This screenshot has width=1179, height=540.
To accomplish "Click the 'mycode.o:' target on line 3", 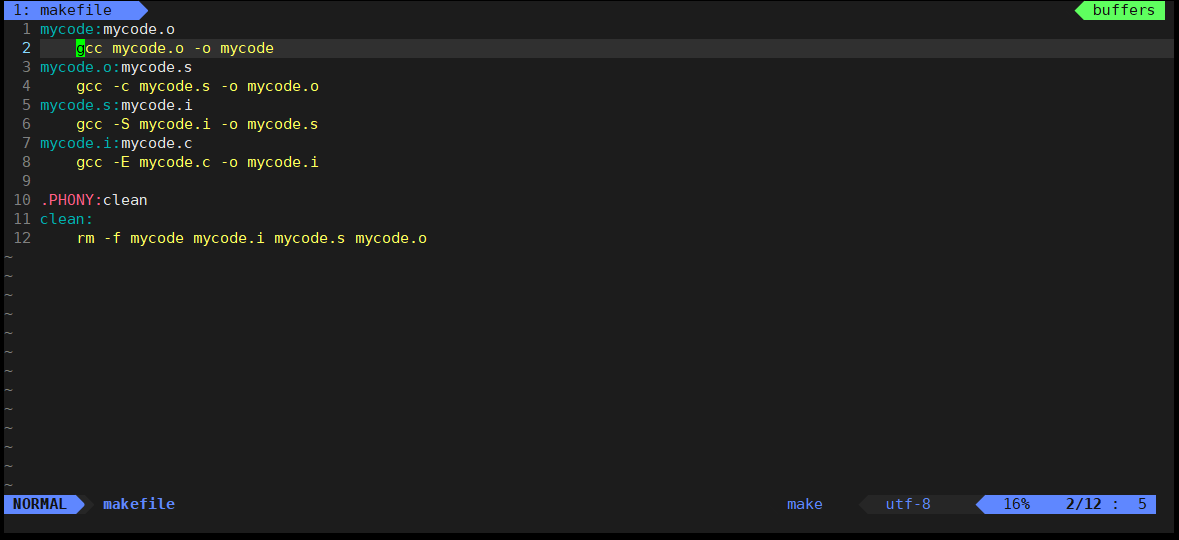I will pos(80,68).
